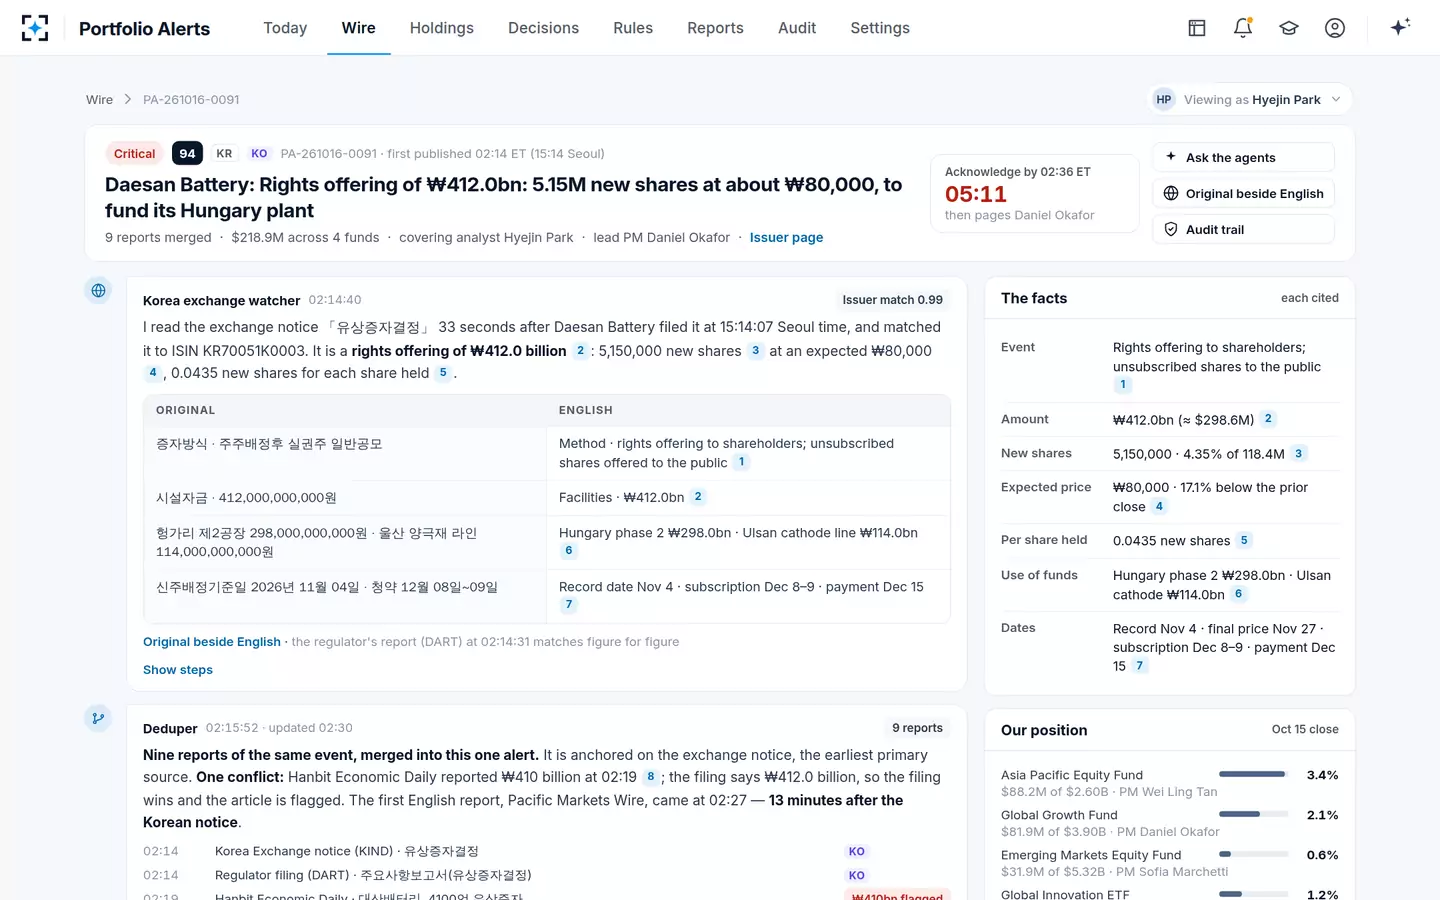Open the layout panel icon in header
Image resolution: width=1440 pixels, height=900 pixels.
tap(1197, 28)
